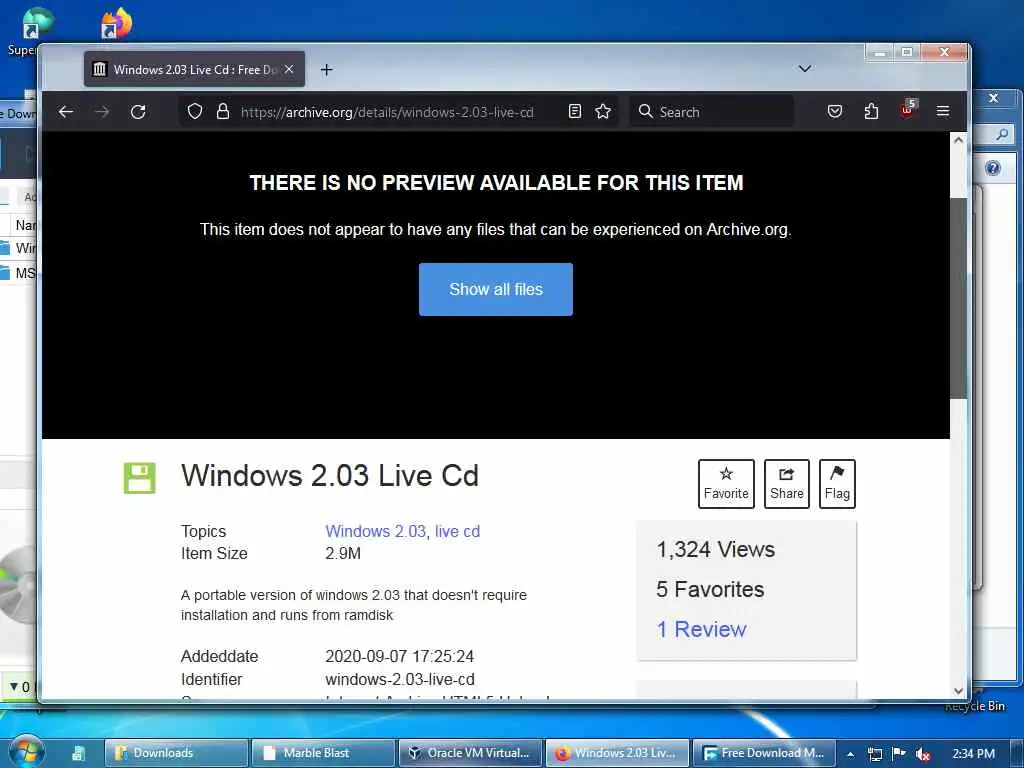Click the Windows 2.03 Live Cd title

pos(330,475)
